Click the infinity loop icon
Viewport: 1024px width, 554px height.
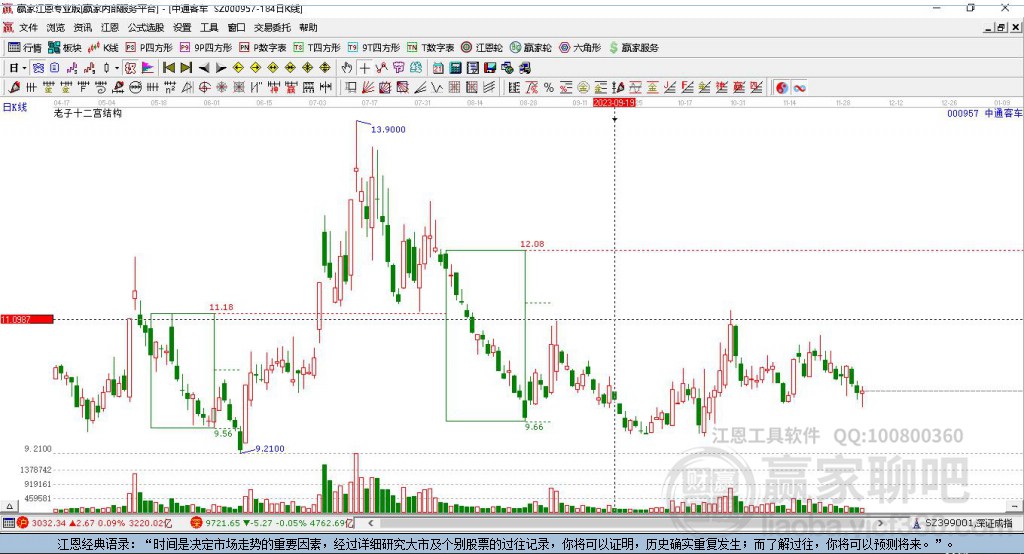pyautogui.click(x=799, y=88)
